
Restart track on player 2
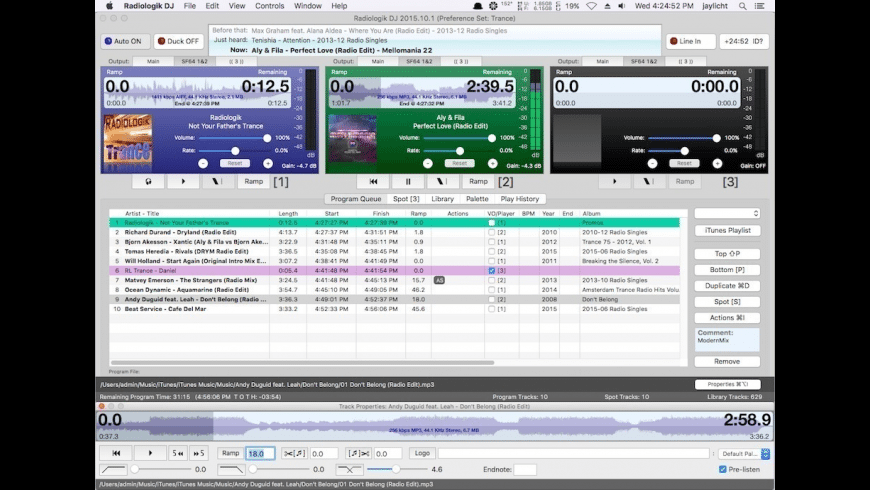[373, 181]
